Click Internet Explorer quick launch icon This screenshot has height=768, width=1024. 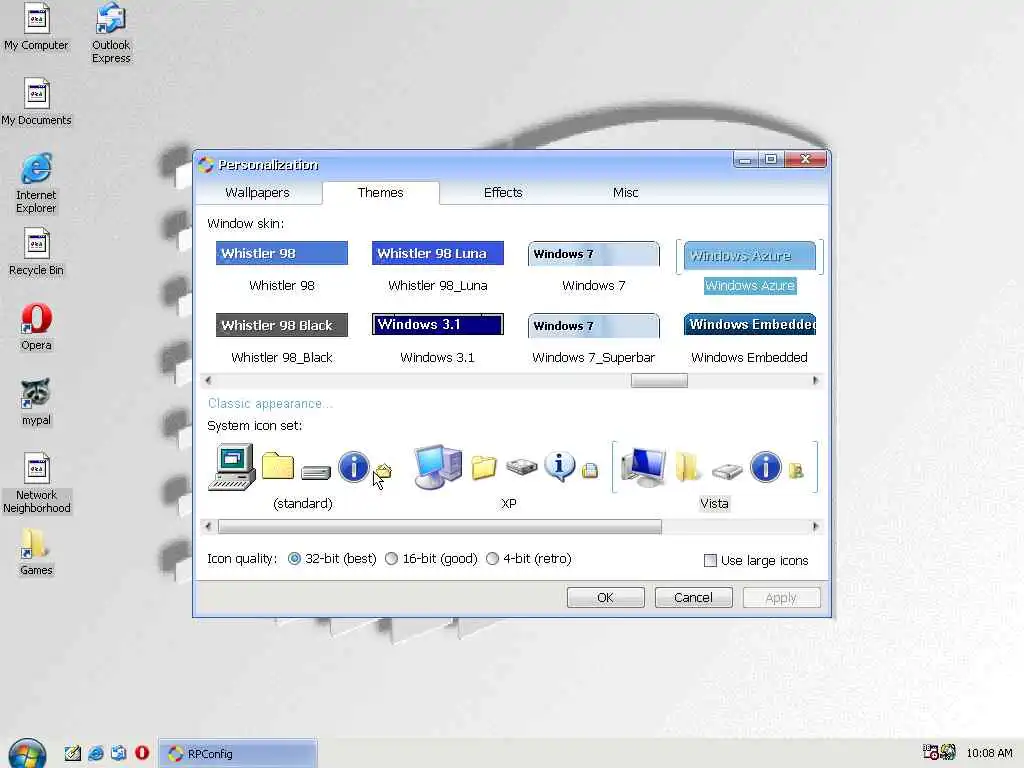95,753
